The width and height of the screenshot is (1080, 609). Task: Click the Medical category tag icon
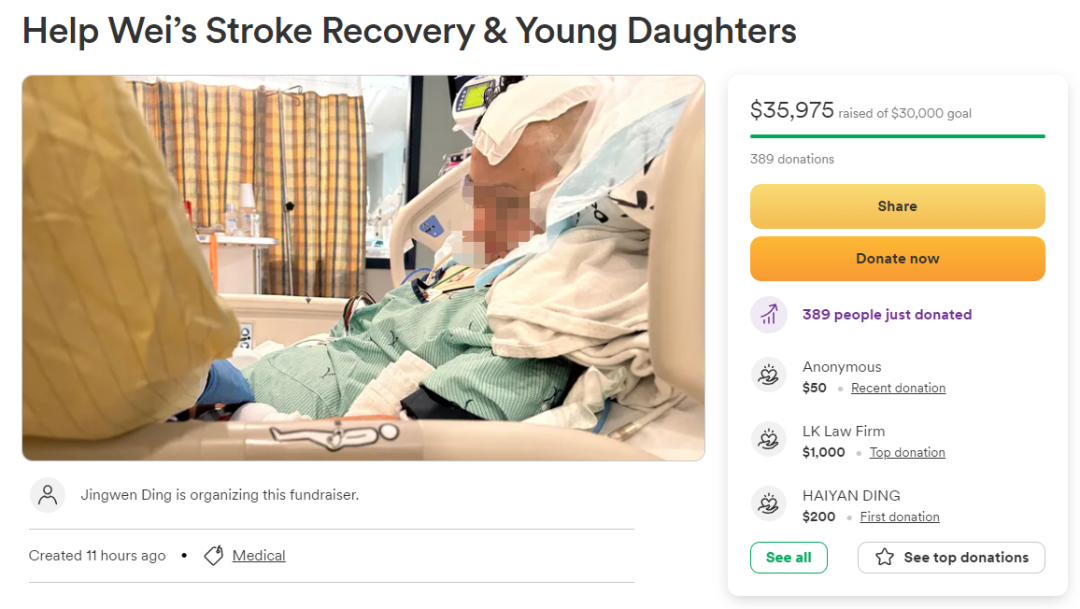tap(214, 555)
